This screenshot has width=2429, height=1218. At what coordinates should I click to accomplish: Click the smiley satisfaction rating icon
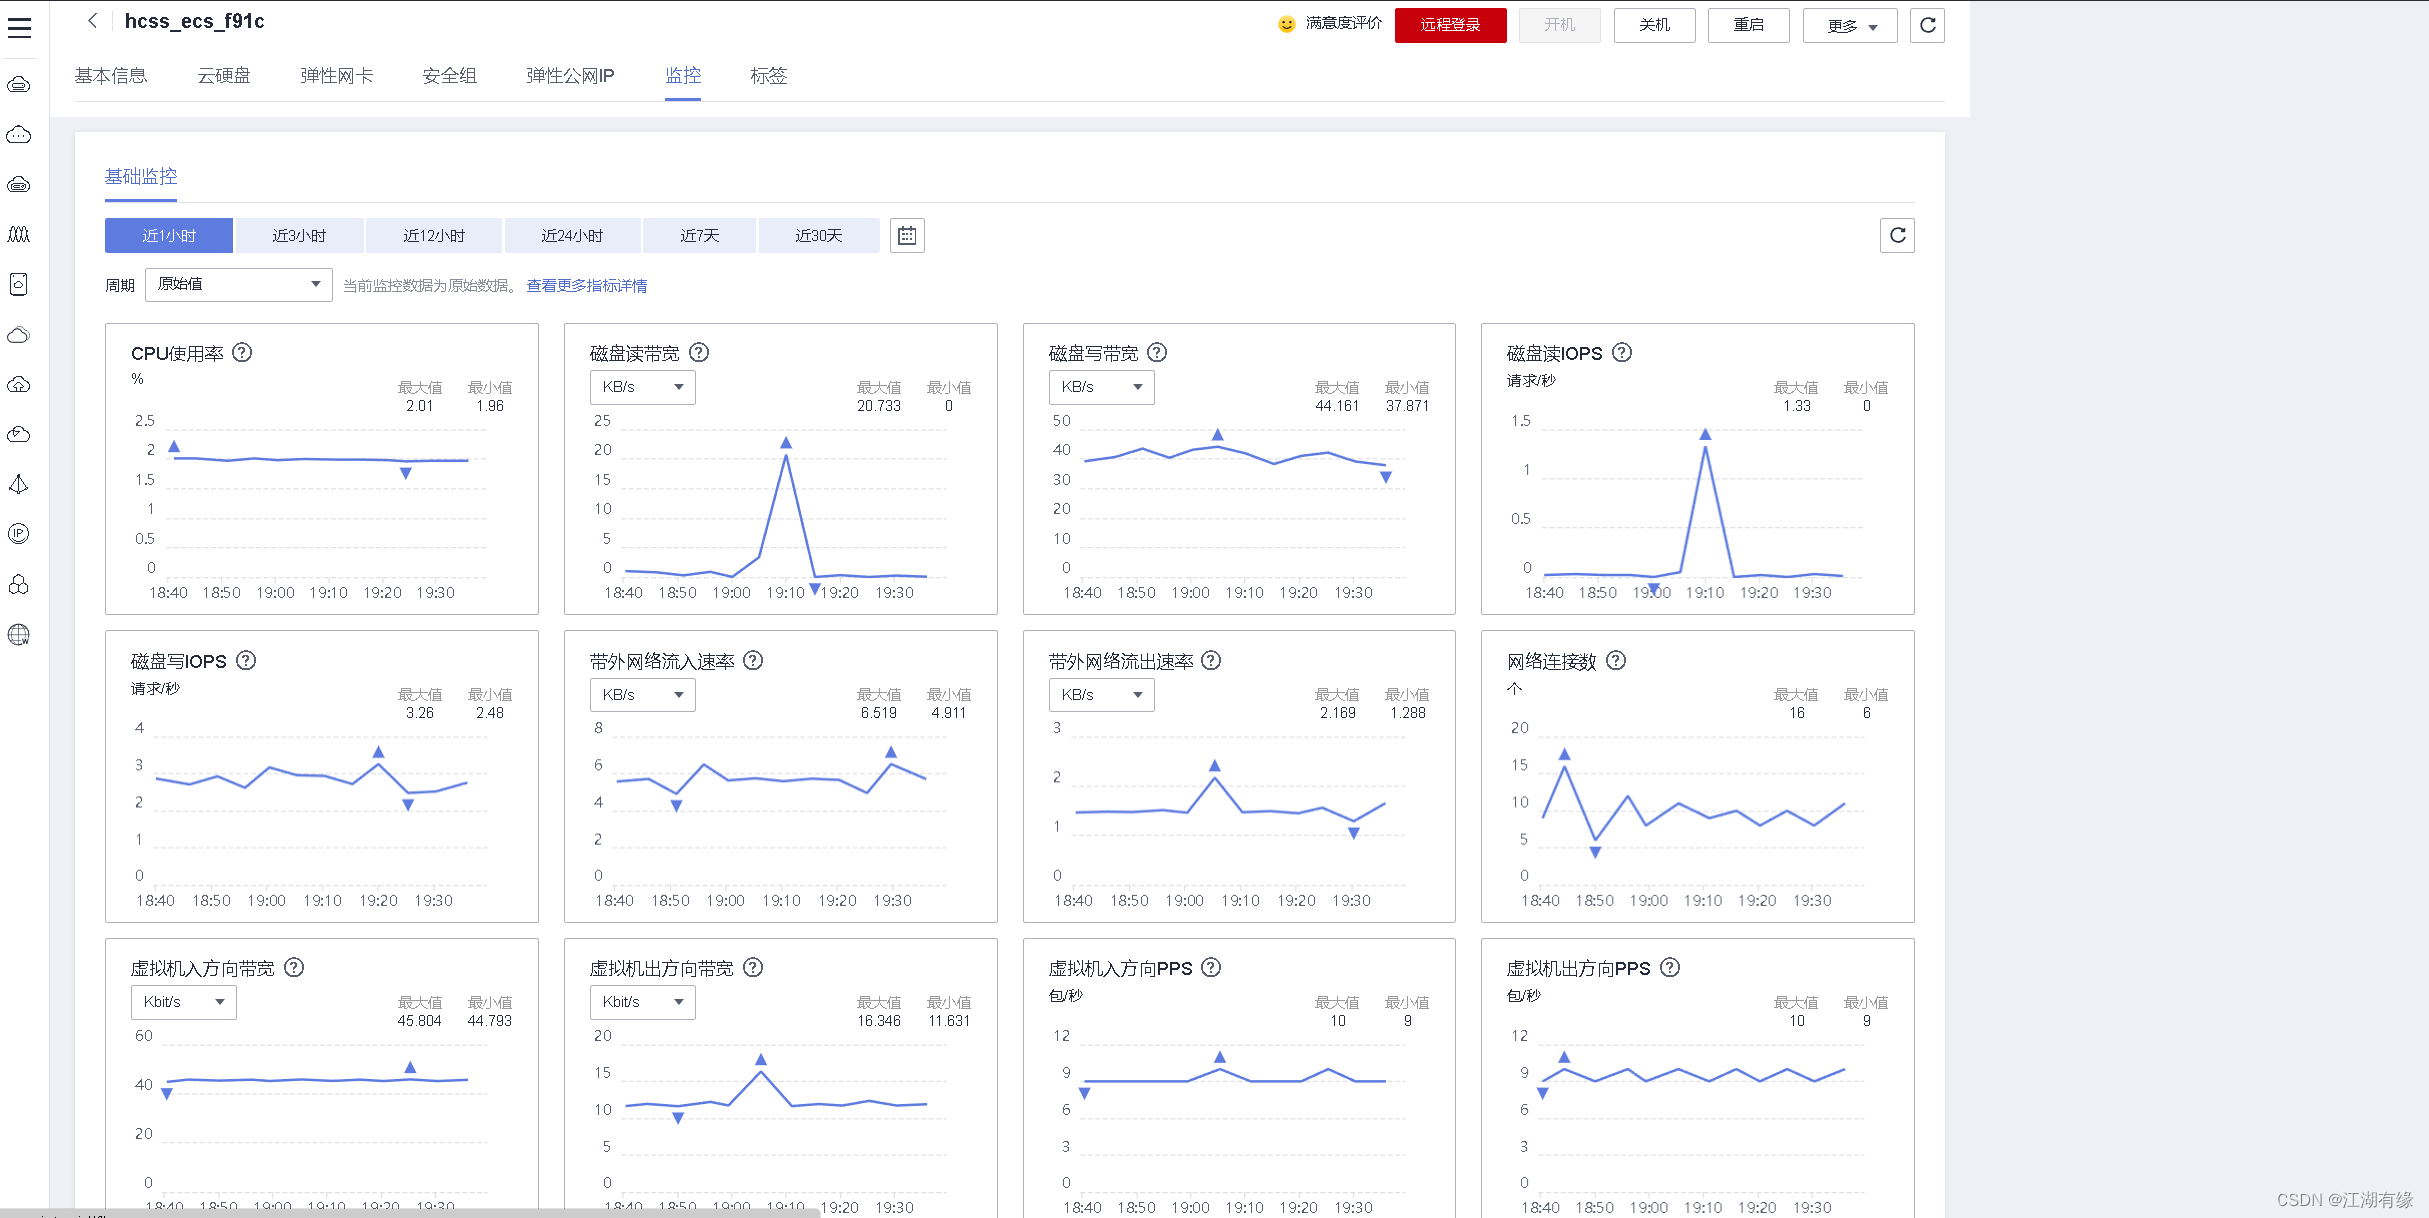pyautogui.click(x=1287, y=24)
